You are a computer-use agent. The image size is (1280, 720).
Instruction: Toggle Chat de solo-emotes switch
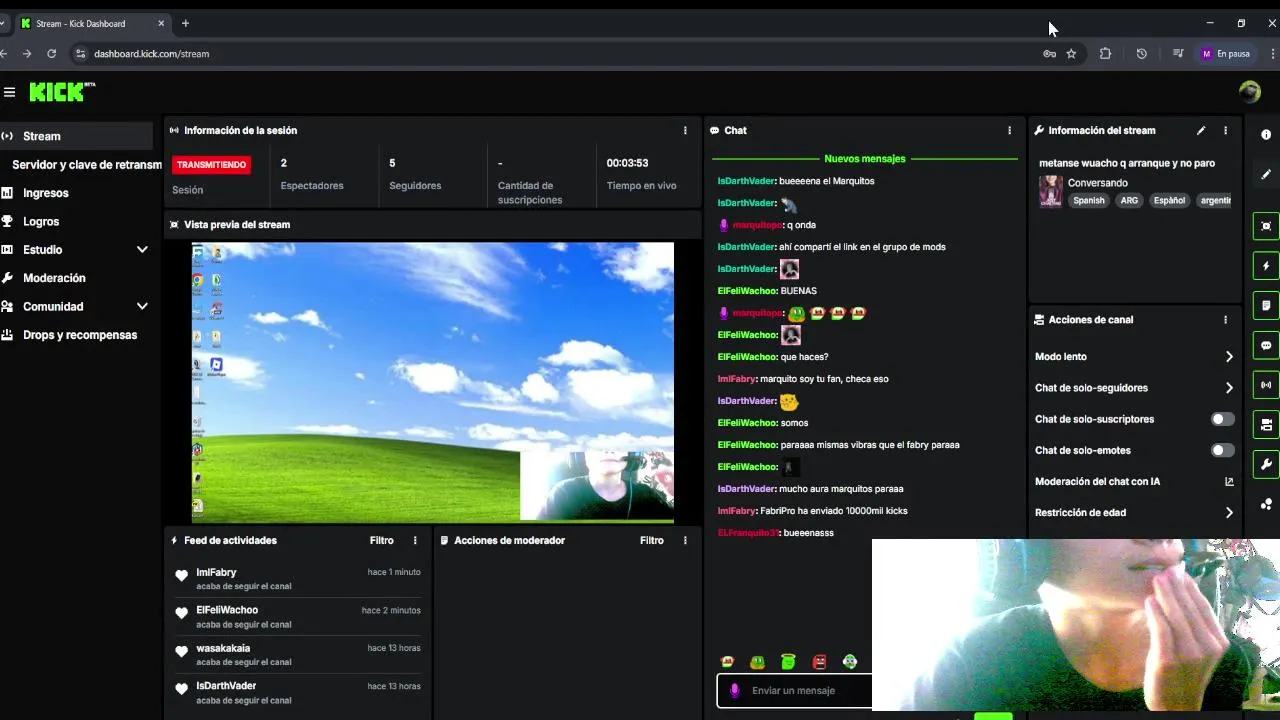[x=1222, y=450]
